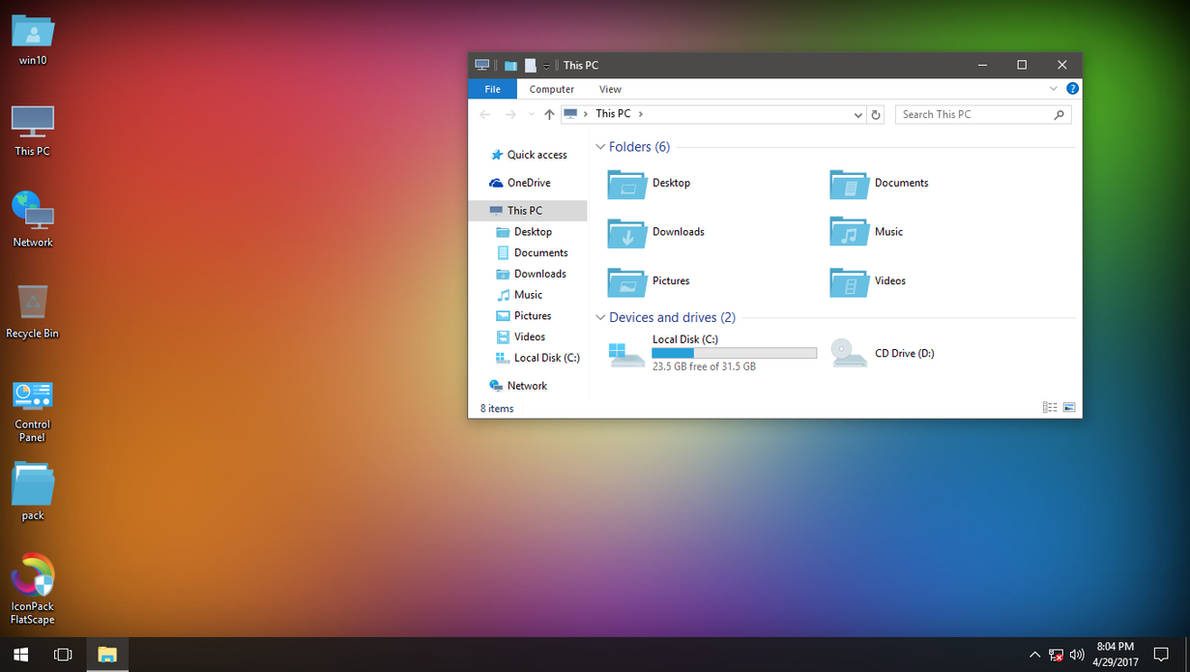Select the CD Drive (D:) item
The width and height of the screenshot is (1190, 672).
[x=882, y=353]
